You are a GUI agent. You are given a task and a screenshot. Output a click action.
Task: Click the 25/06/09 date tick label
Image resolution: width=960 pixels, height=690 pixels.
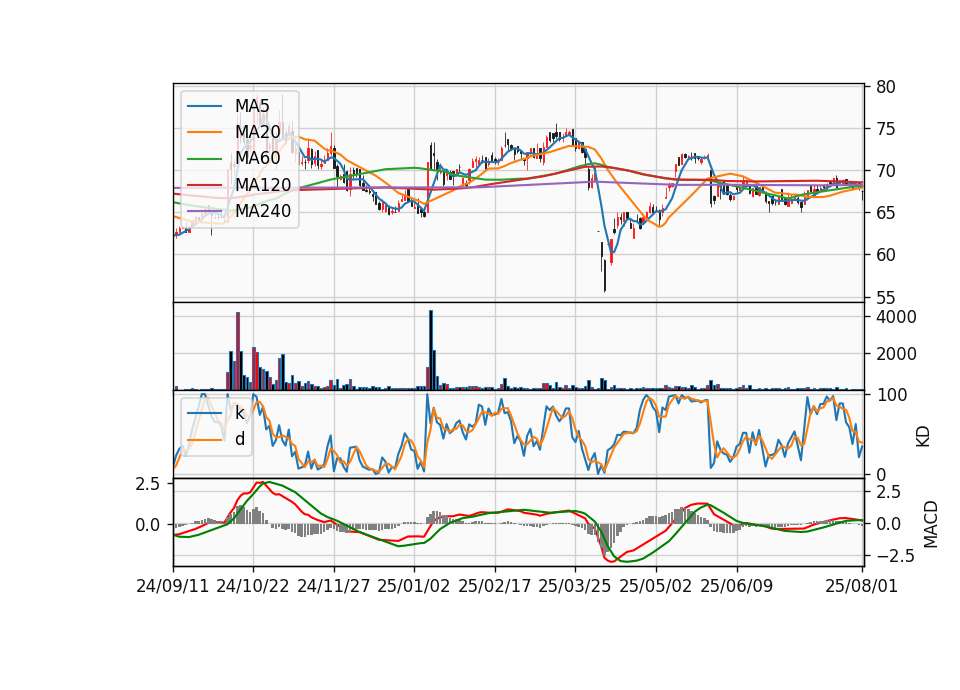pos(737,586)
